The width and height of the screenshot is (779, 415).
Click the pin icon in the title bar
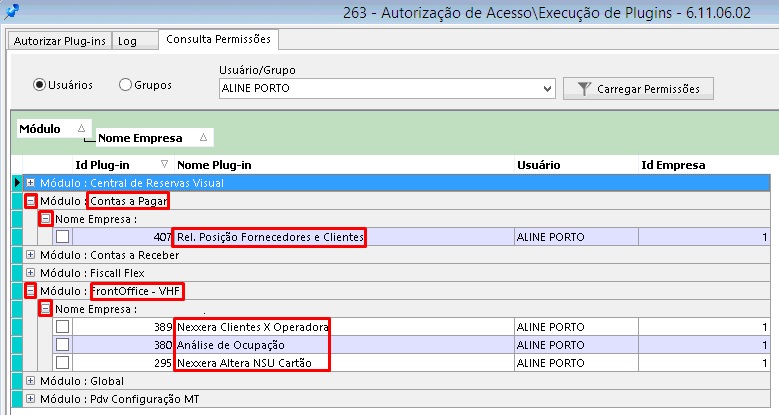pyautogui.click(x=11, y=11)
